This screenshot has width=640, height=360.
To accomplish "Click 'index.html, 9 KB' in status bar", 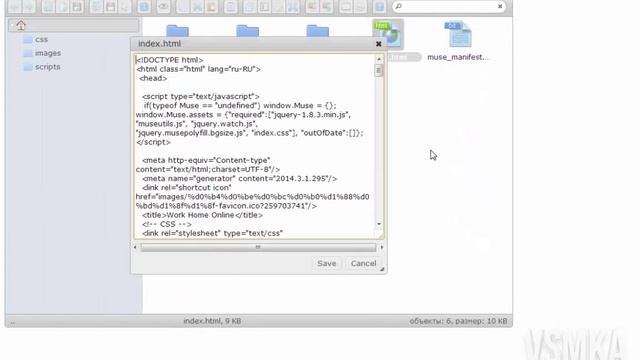I will [212, 321].
